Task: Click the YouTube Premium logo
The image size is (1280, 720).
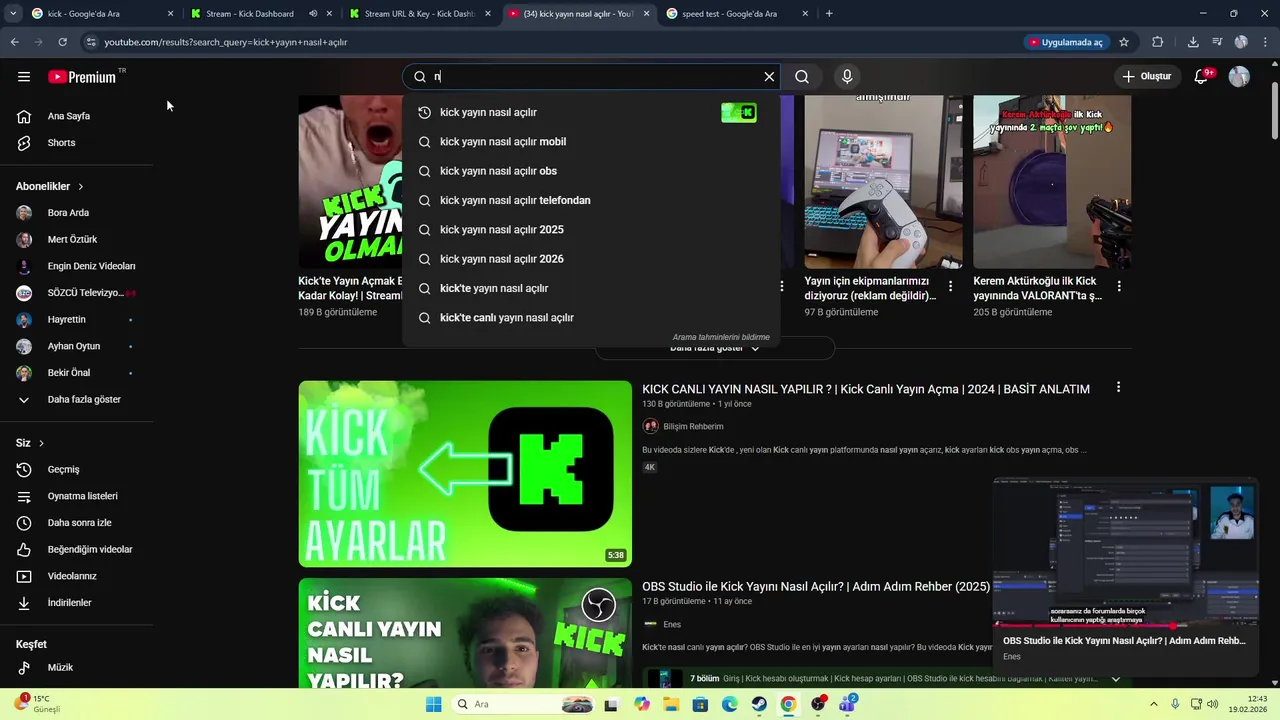Action: tap(82, 77)
